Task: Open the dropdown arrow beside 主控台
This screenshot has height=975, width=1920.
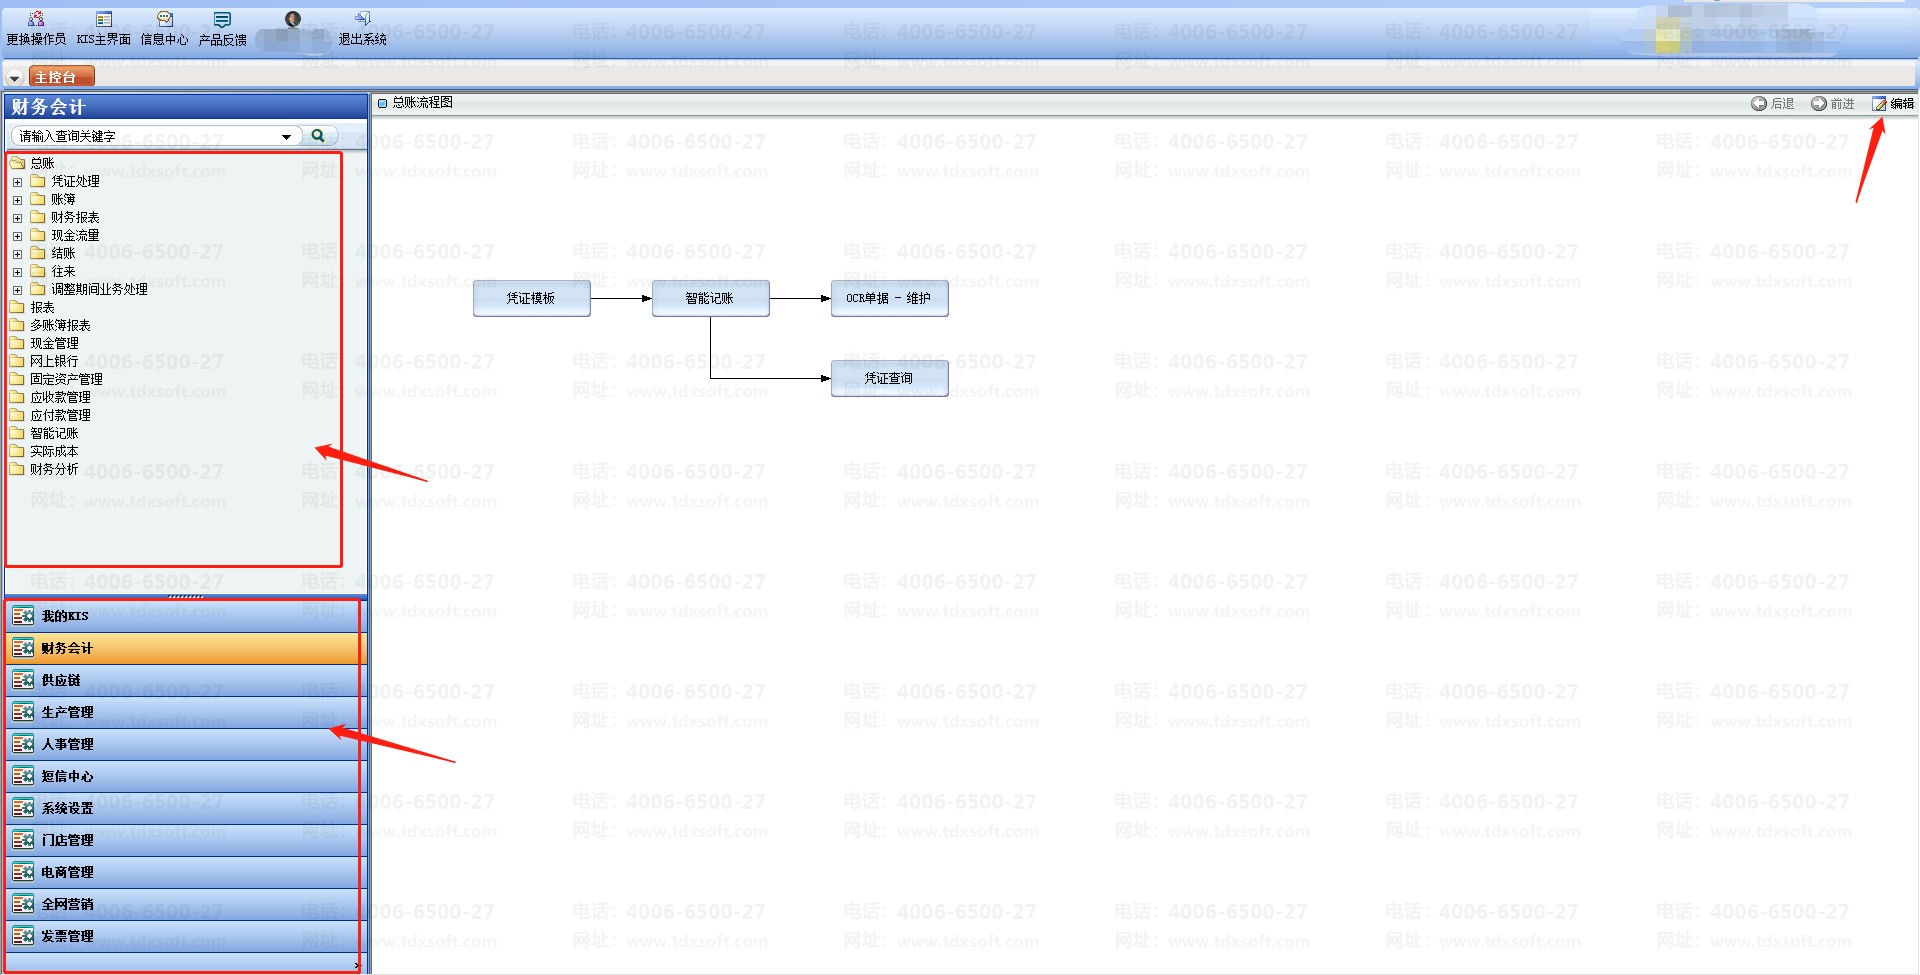Action: (14, 78)
